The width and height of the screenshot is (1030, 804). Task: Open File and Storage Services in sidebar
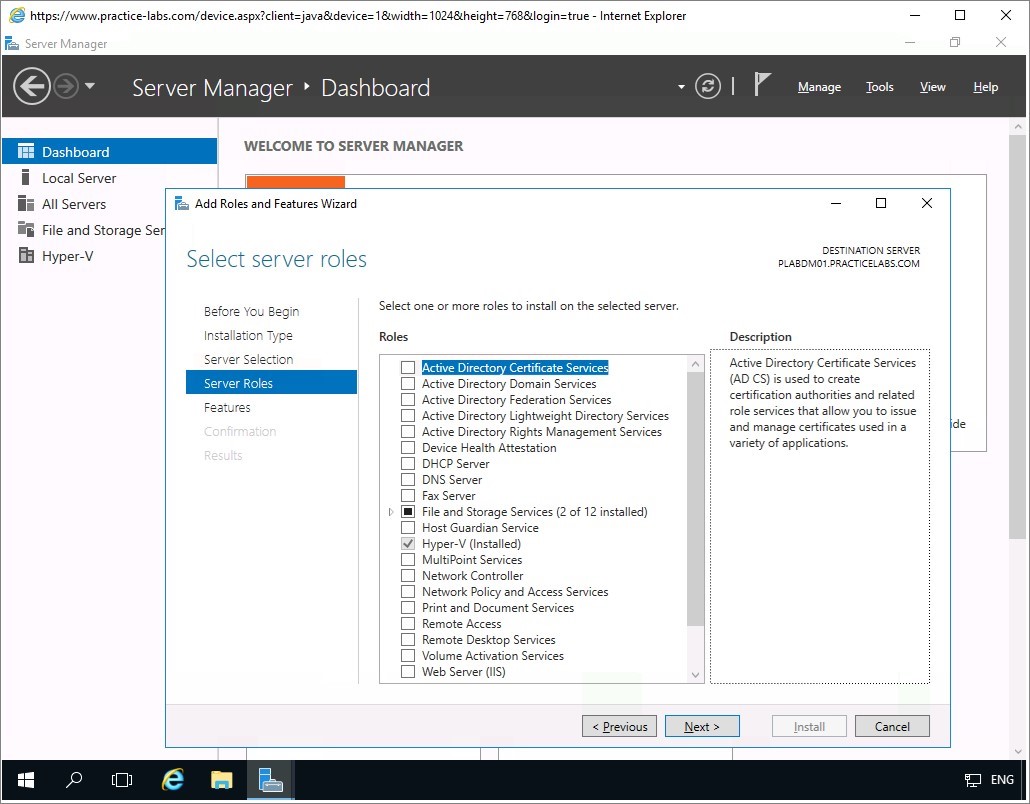click(84, 230)
